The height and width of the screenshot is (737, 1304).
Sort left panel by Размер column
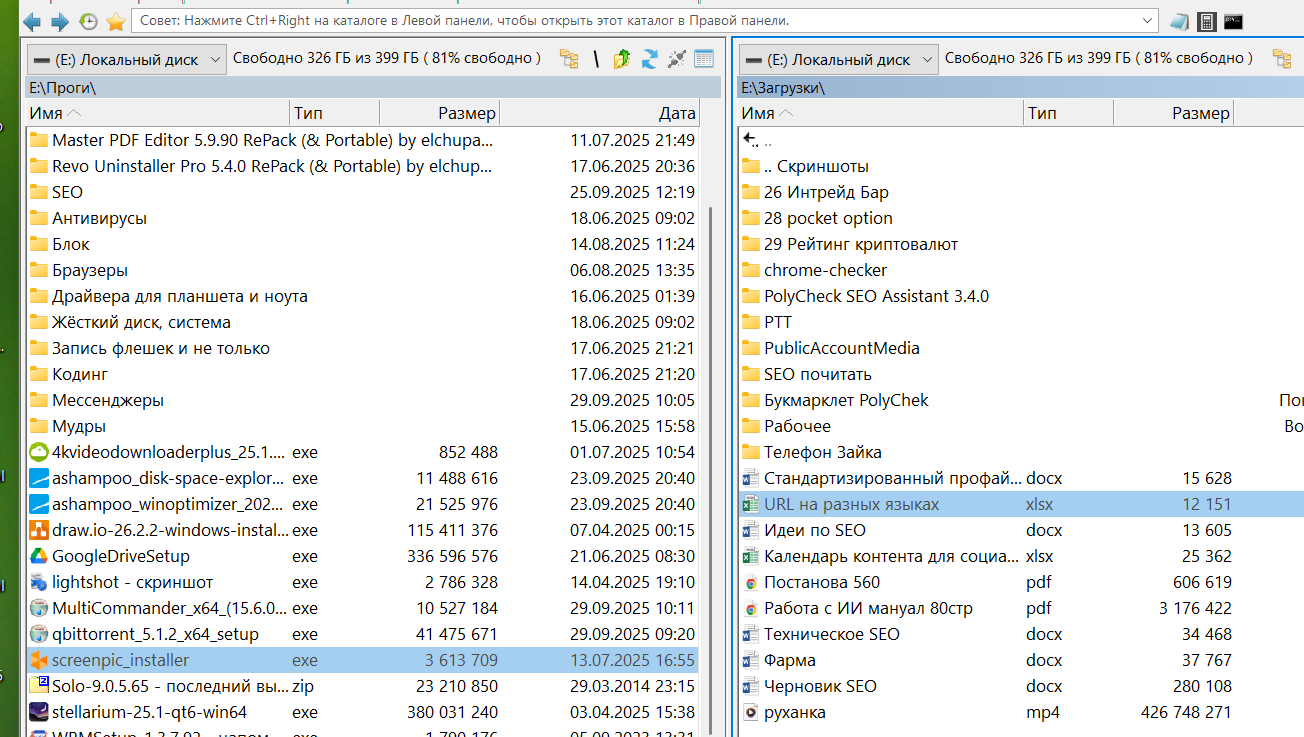pos(439,113)
